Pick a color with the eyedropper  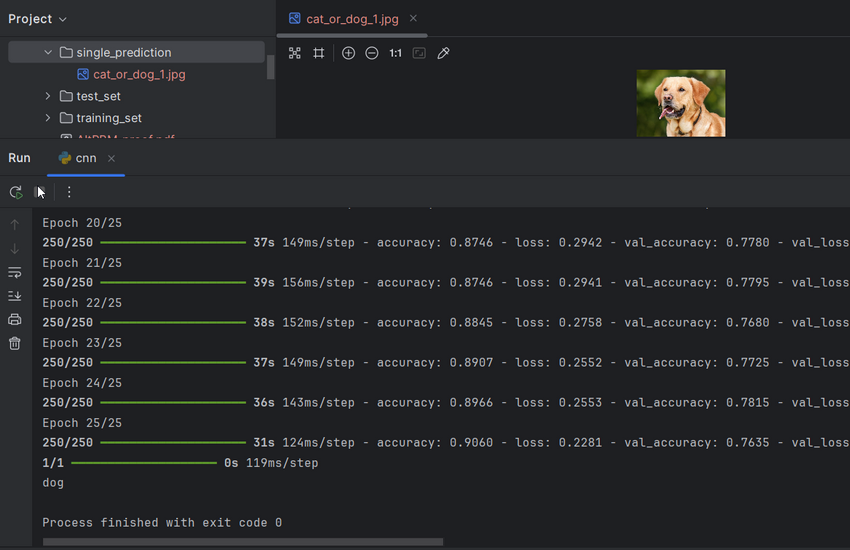tap(444, 53)
